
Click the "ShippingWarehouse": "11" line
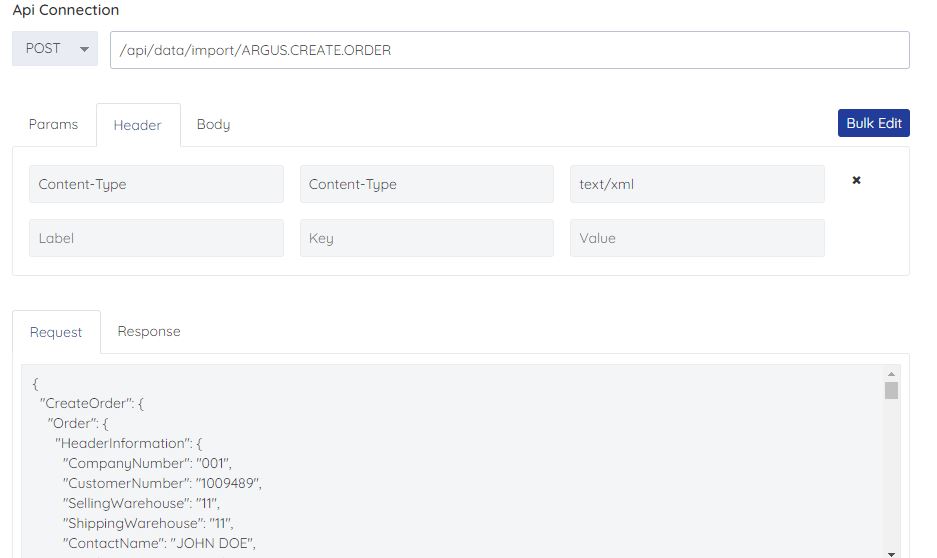(x=148, y=523)
